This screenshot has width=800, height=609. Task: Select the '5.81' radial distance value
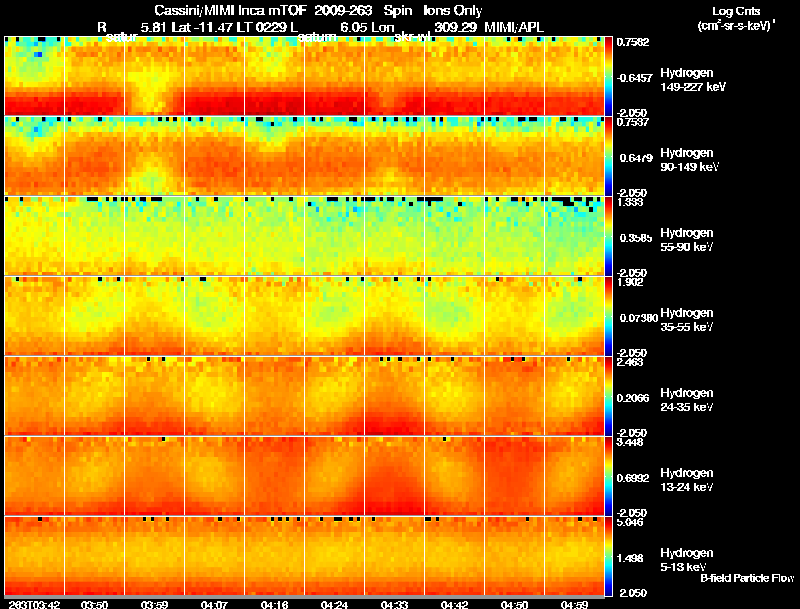tap(153, 28)
